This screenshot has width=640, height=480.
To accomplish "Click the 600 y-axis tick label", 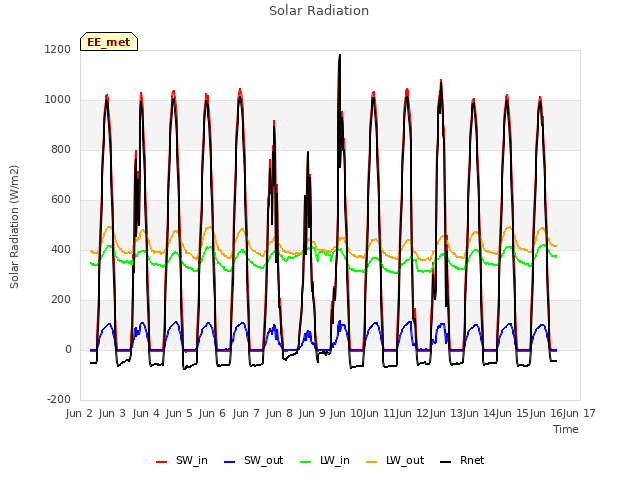I will pos(61,200).
